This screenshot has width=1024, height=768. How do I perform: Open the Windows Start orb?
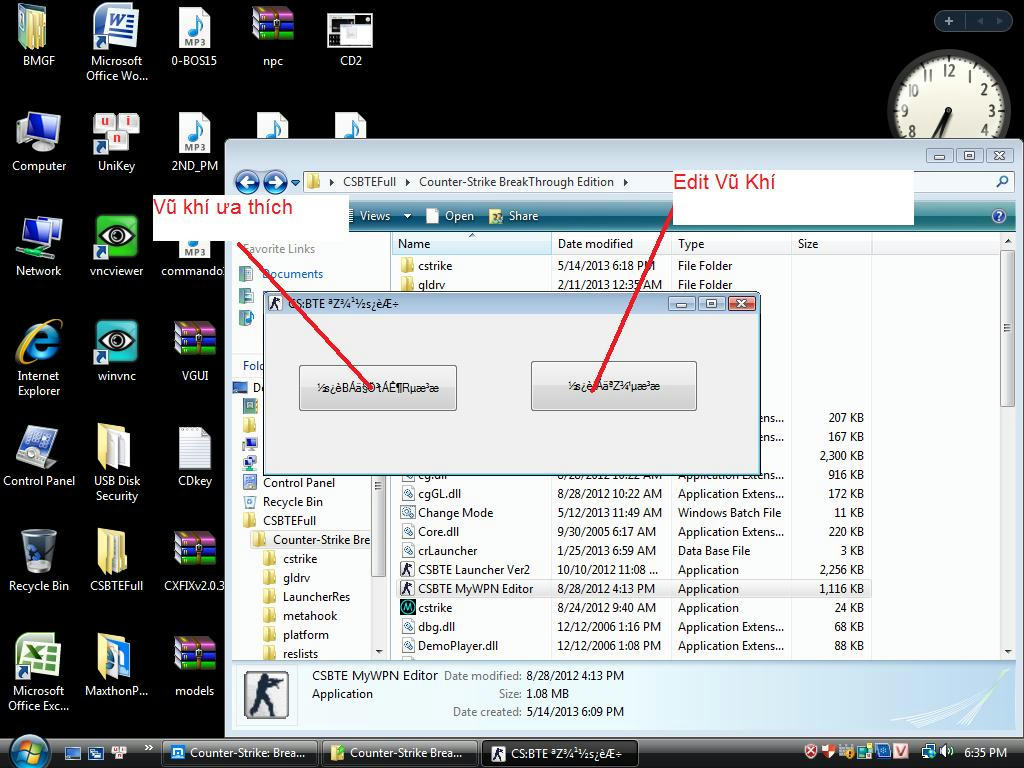pos(27,752)
